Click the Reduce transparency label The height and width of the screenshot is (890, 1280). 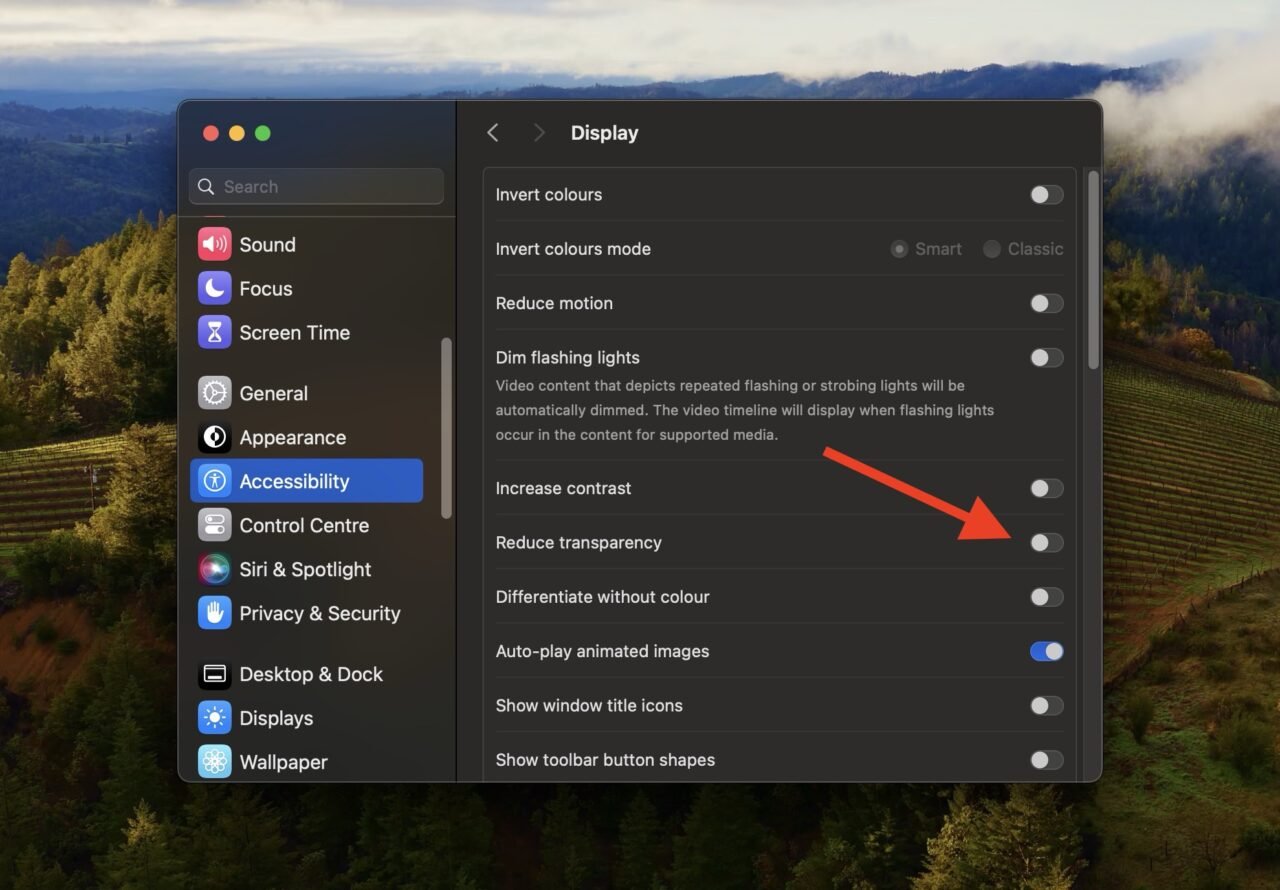tap(579, 542)
